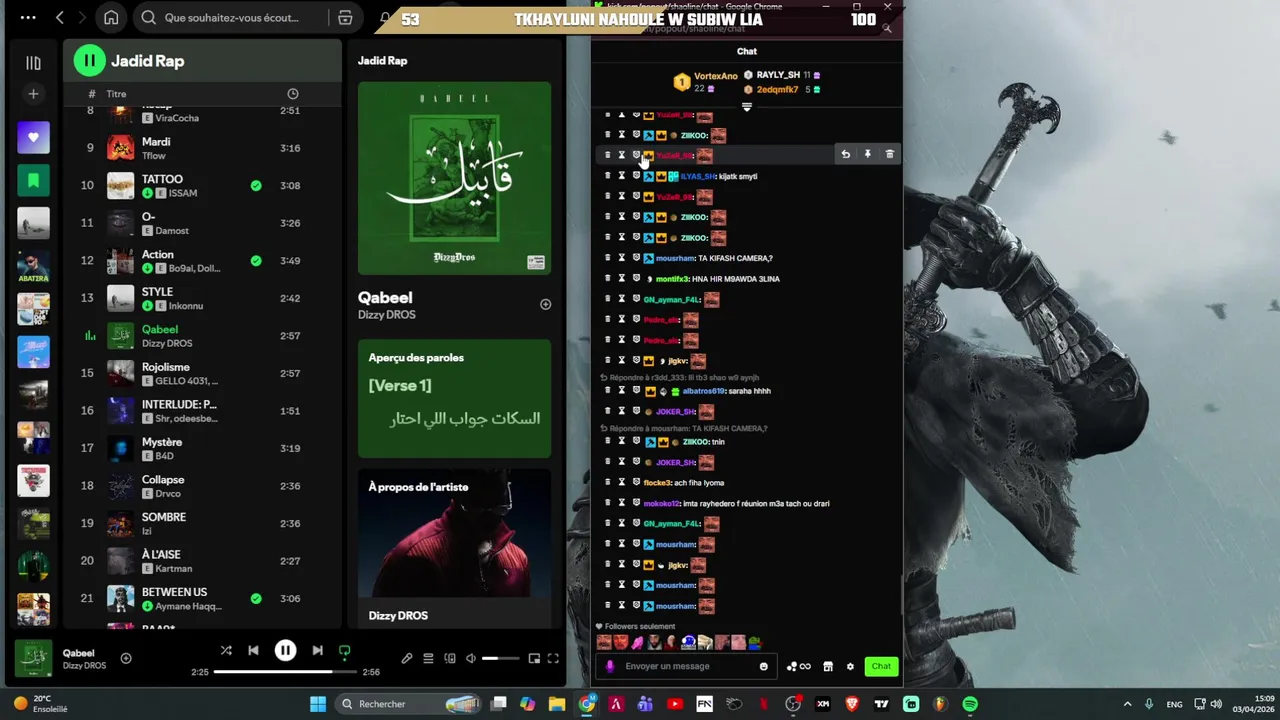
Task: Reply to the highlighted chat message
Action: click(845, 154)
